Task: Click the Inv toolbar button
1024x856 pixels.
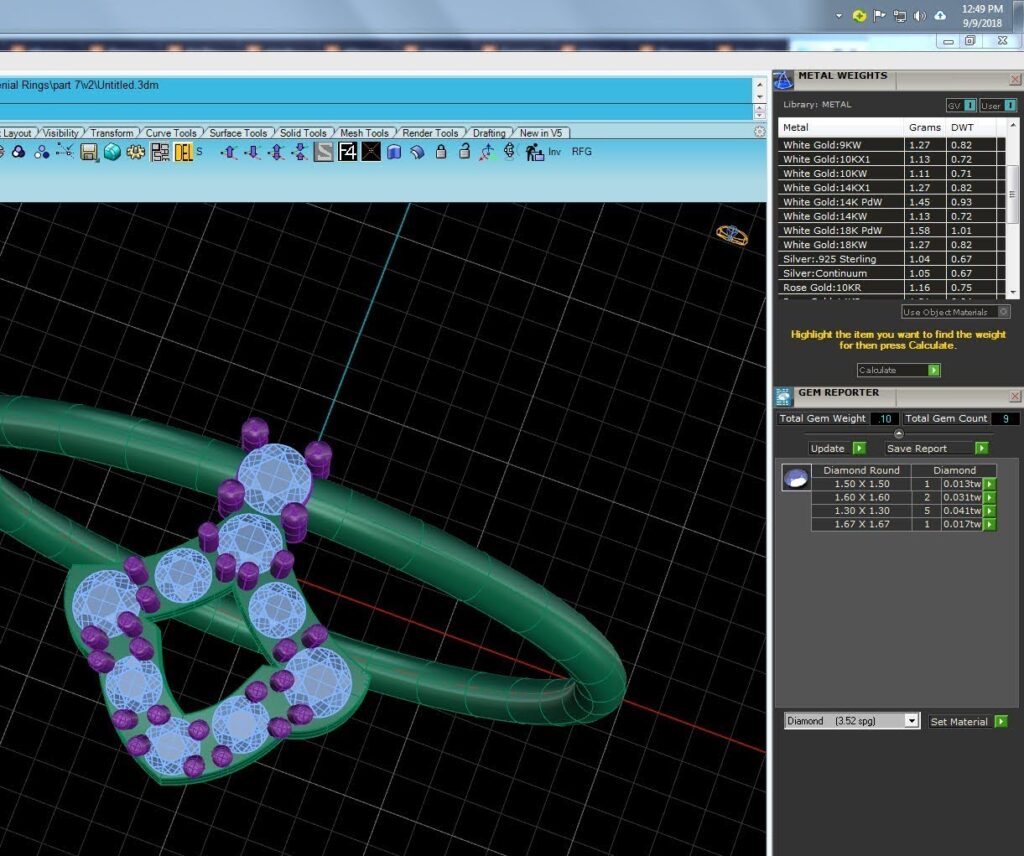Action: 554,151
